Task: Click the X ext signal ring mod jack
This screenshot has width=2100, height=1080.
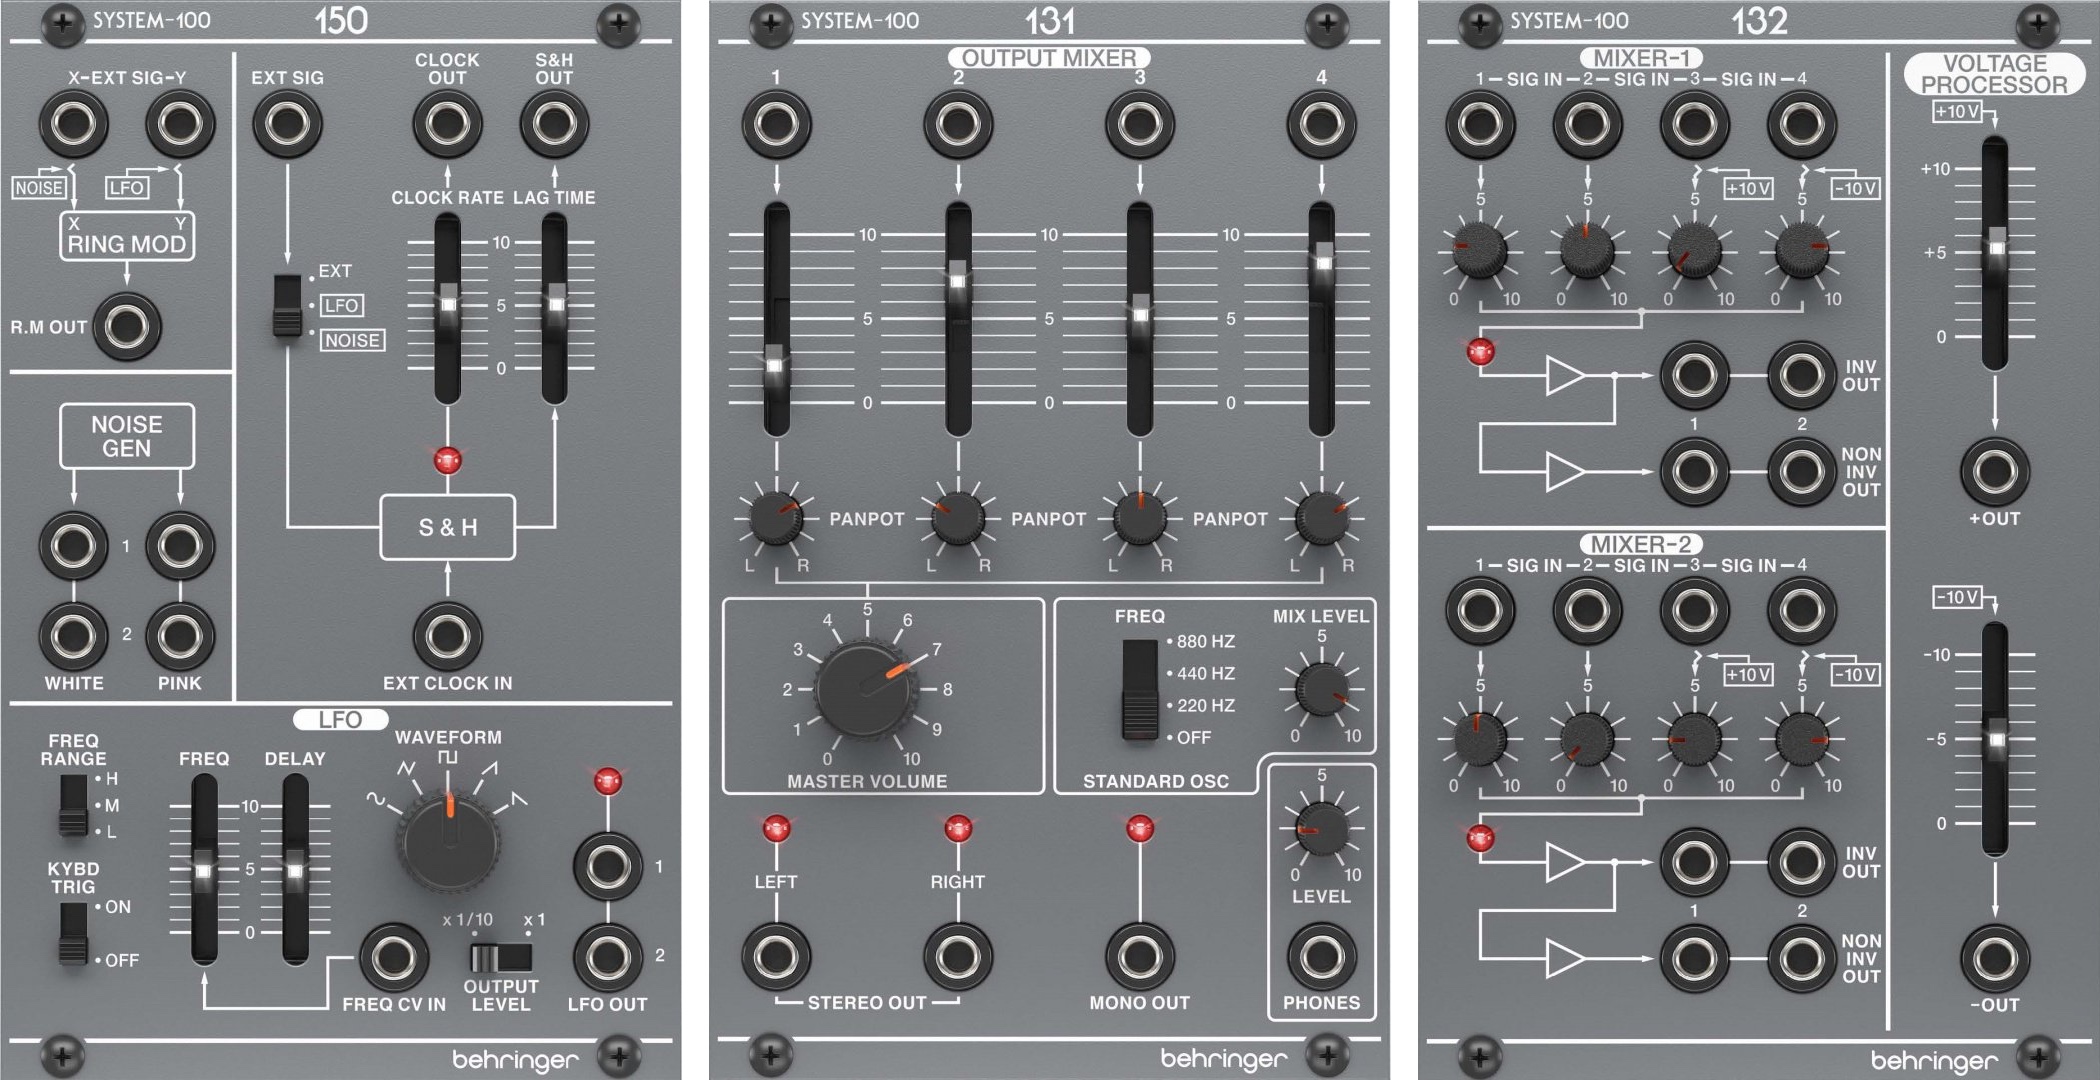Action: [74, 124]
